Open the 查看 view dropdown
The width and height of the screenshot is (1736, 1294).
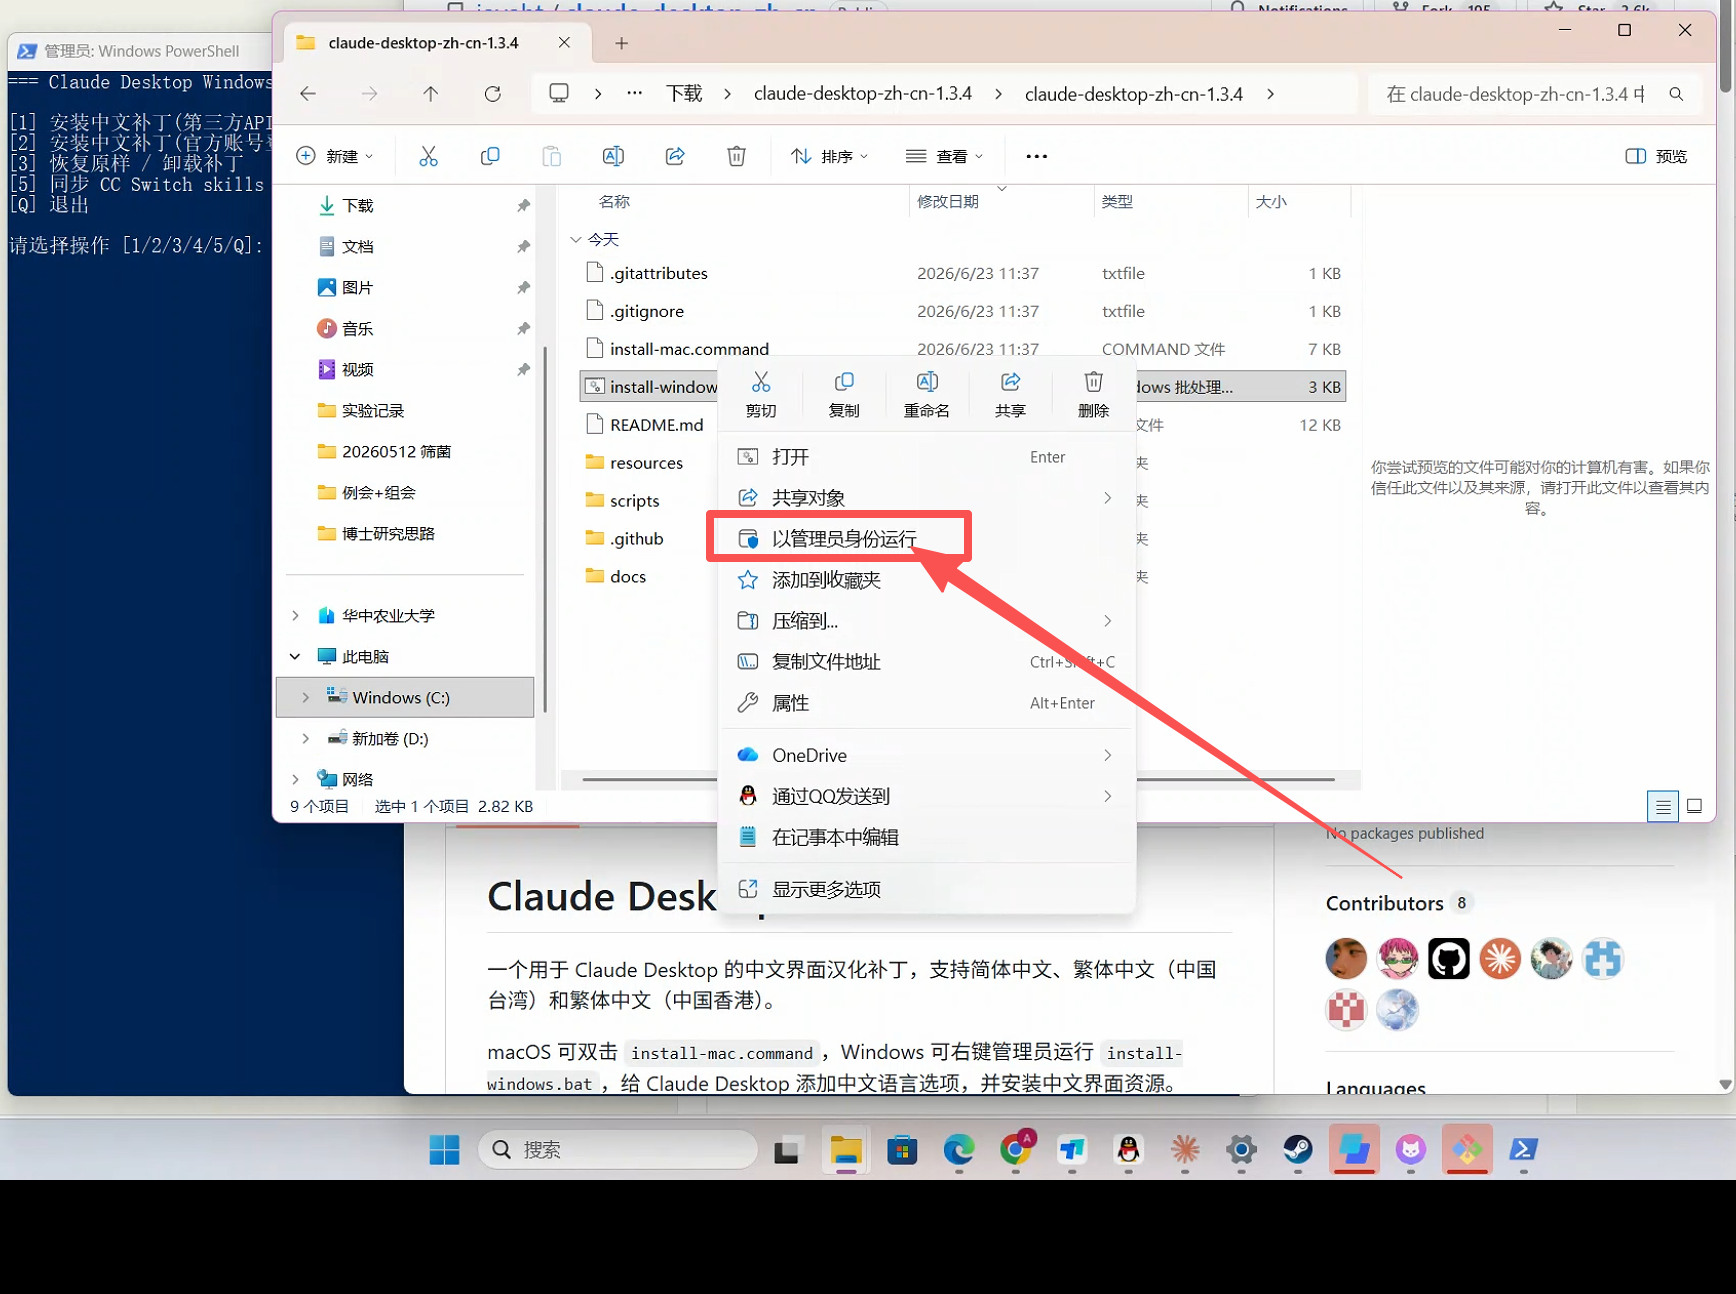coord(944,156)
